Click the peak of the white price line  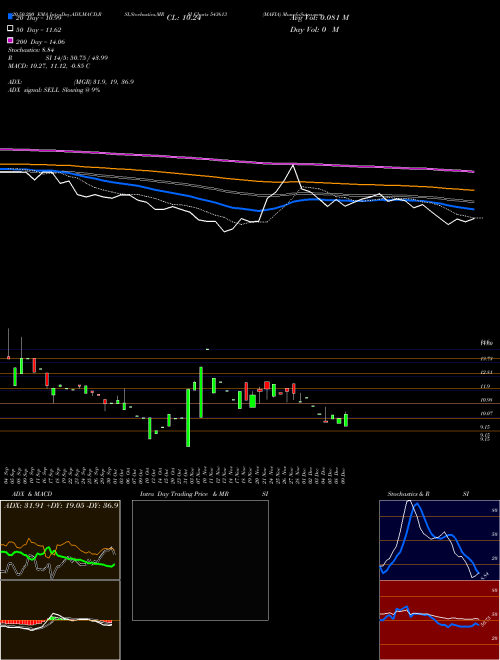pos(293,165)
